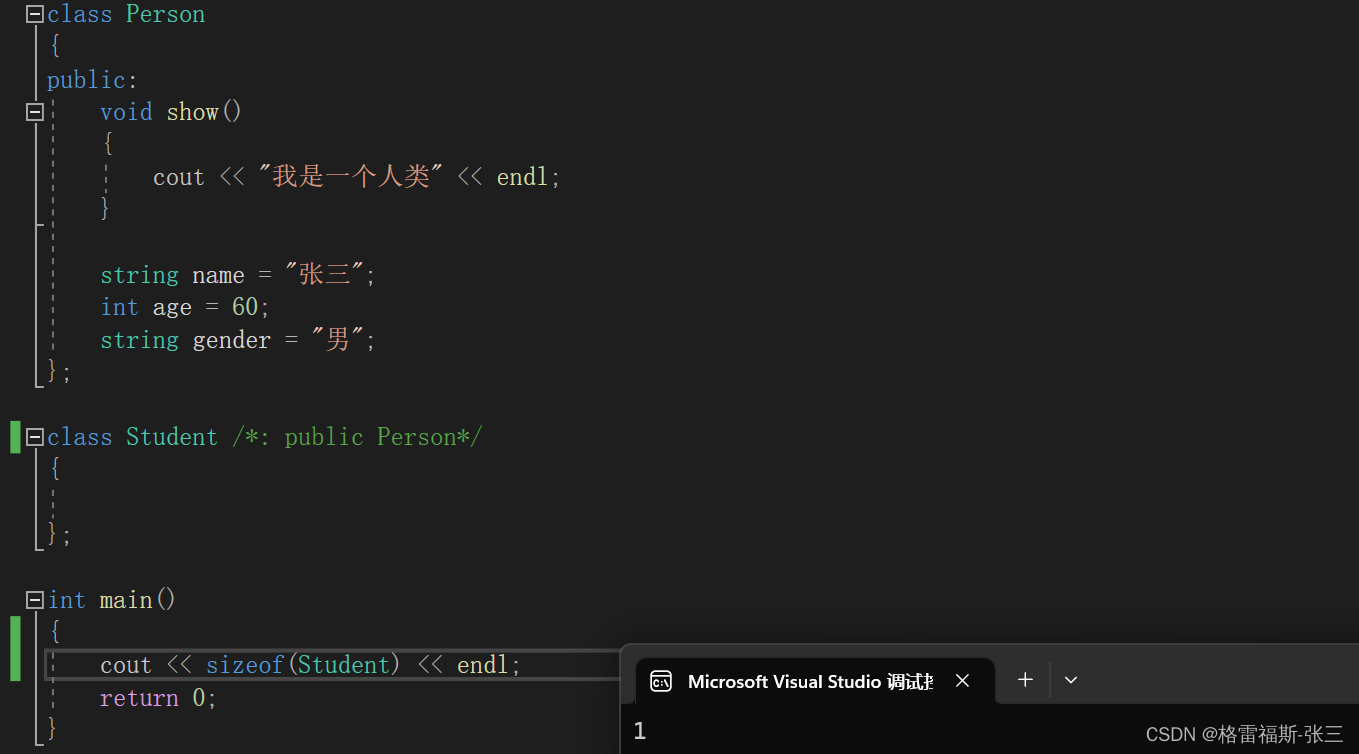Click the value 60 in age line

pos(245,307)
